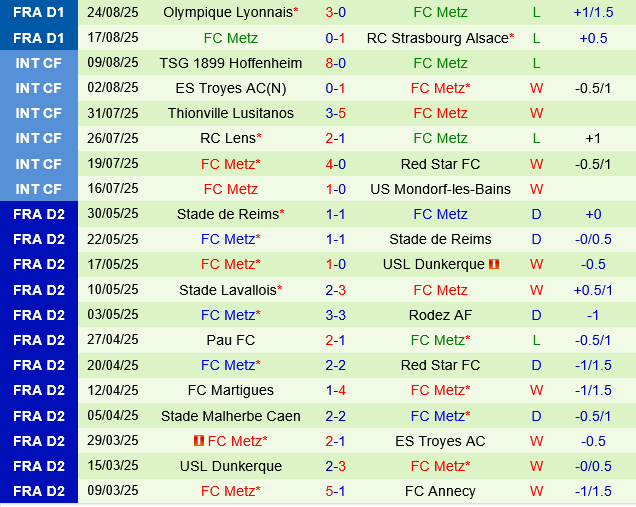
Task: Open TSG 1899 Hoffenheim team details
Action: click(230, 63)
